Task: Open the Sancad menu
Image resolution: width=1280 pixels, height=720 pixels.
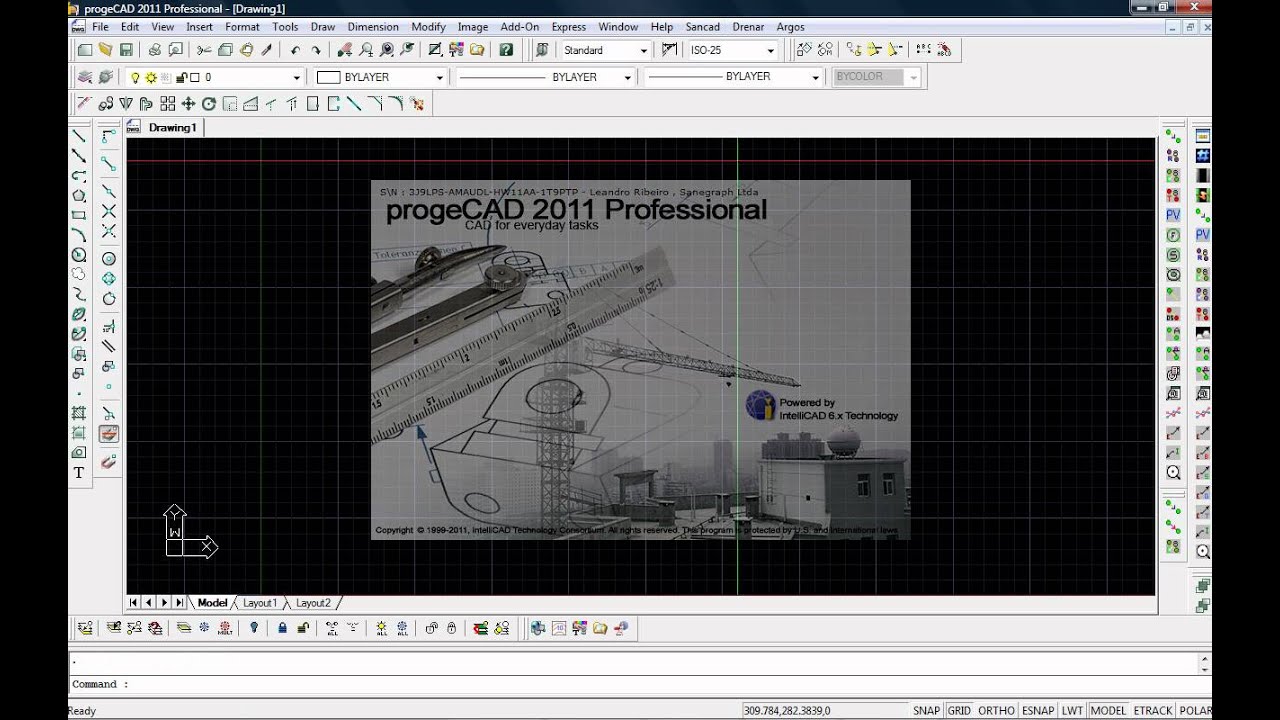Action: pos(702,27)
